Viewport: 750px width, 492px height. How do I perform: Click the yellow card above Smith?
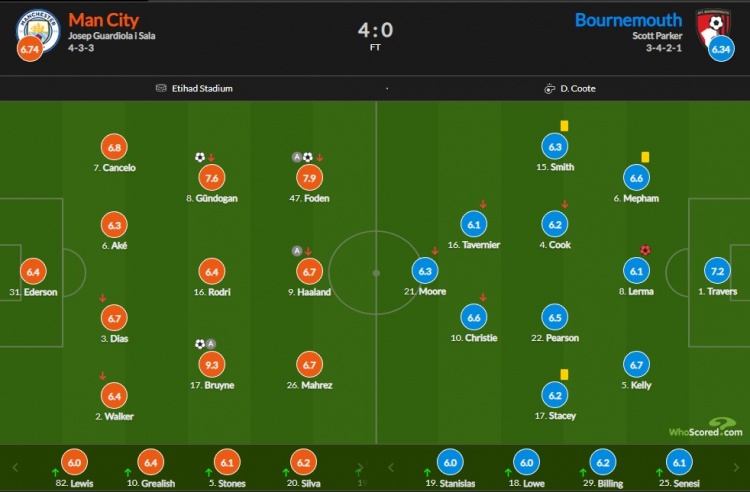tap(564, 126)
